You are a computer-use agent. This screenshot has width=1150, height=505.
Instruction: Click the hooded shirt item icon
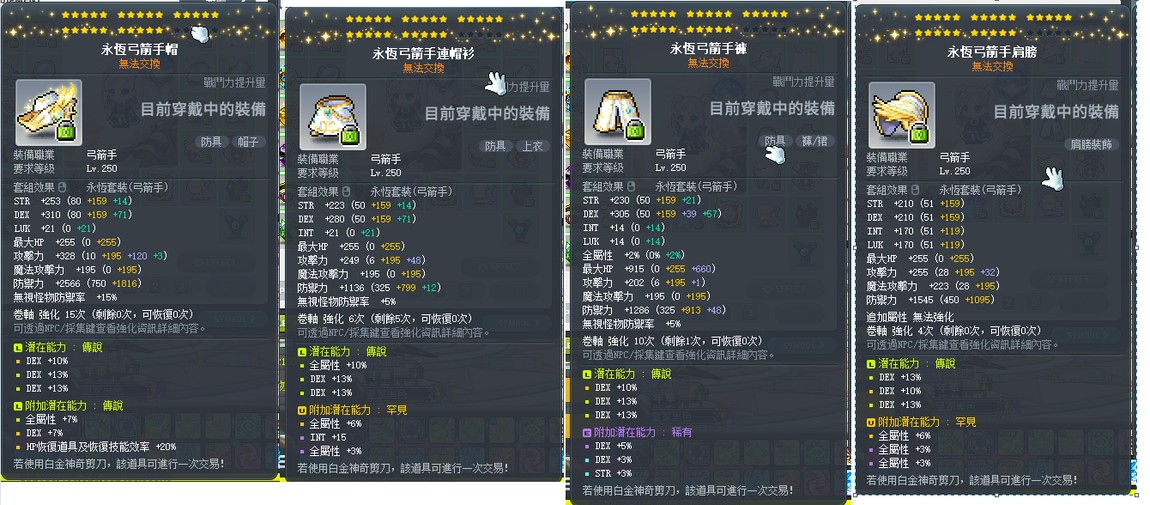[332, 117]
